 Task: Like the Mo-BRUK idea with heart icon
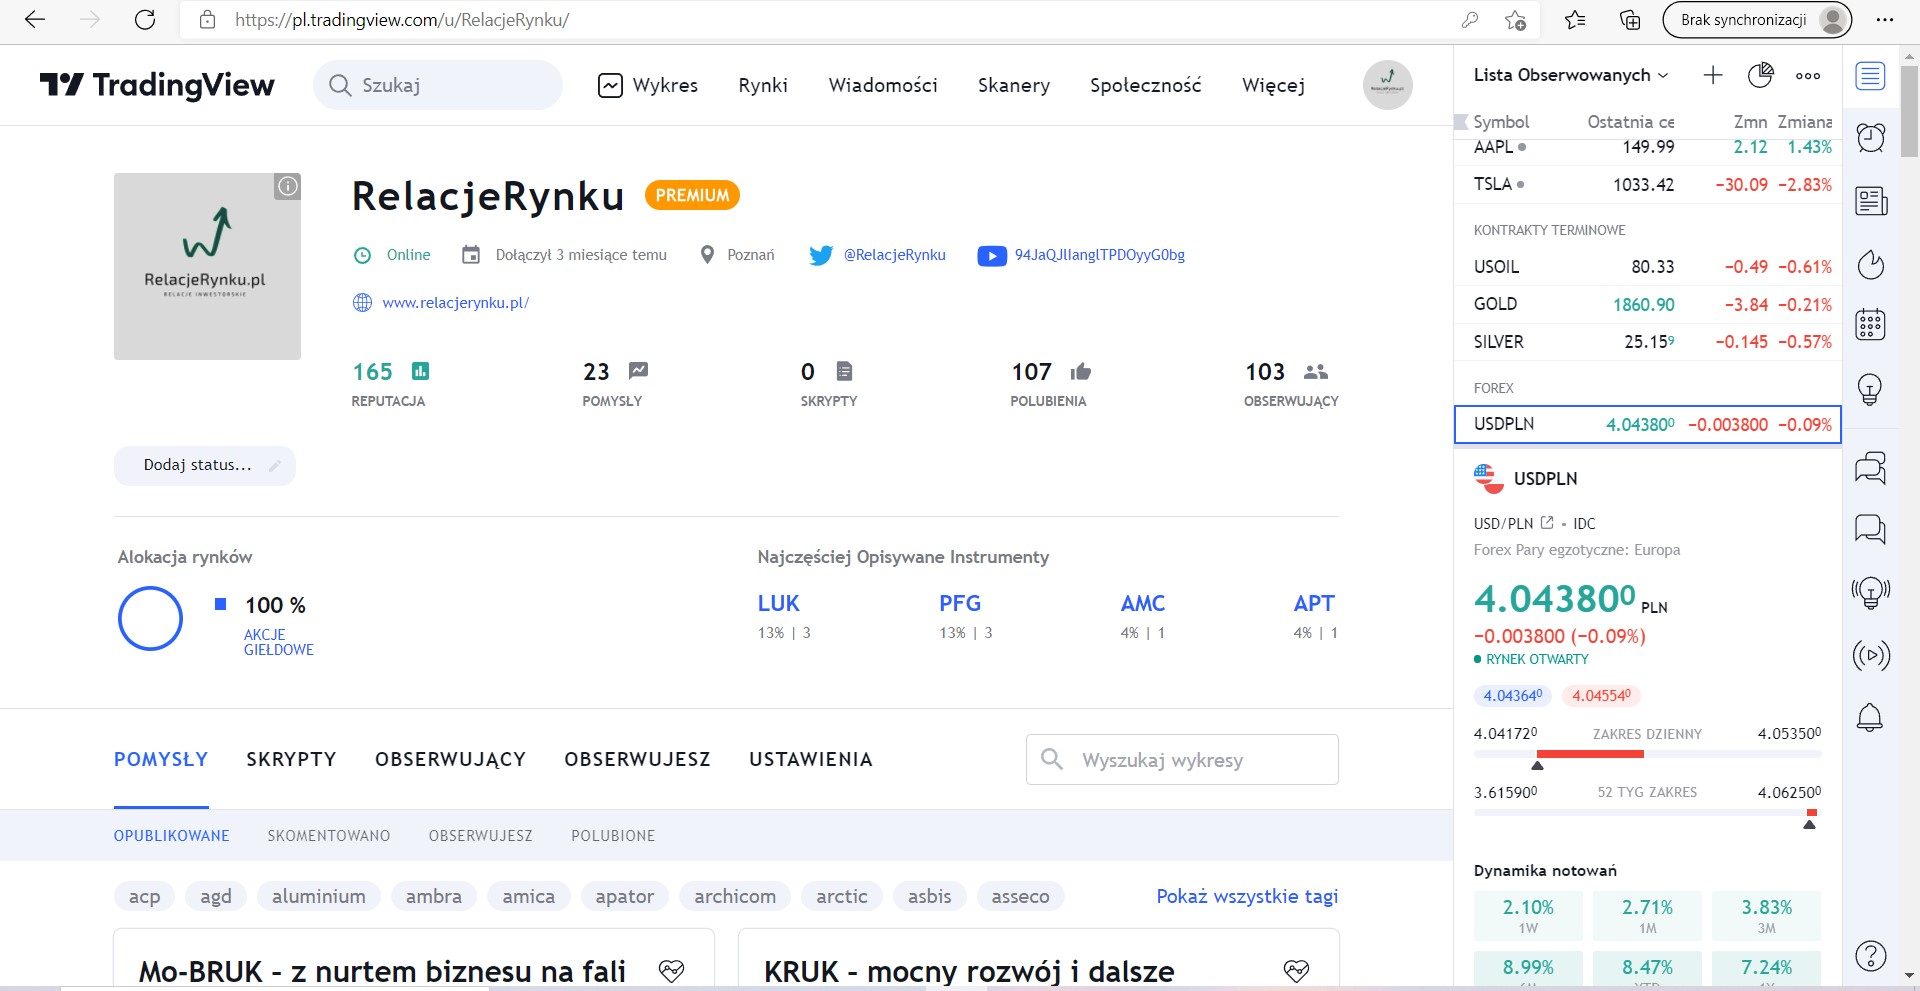coord(672,970)
